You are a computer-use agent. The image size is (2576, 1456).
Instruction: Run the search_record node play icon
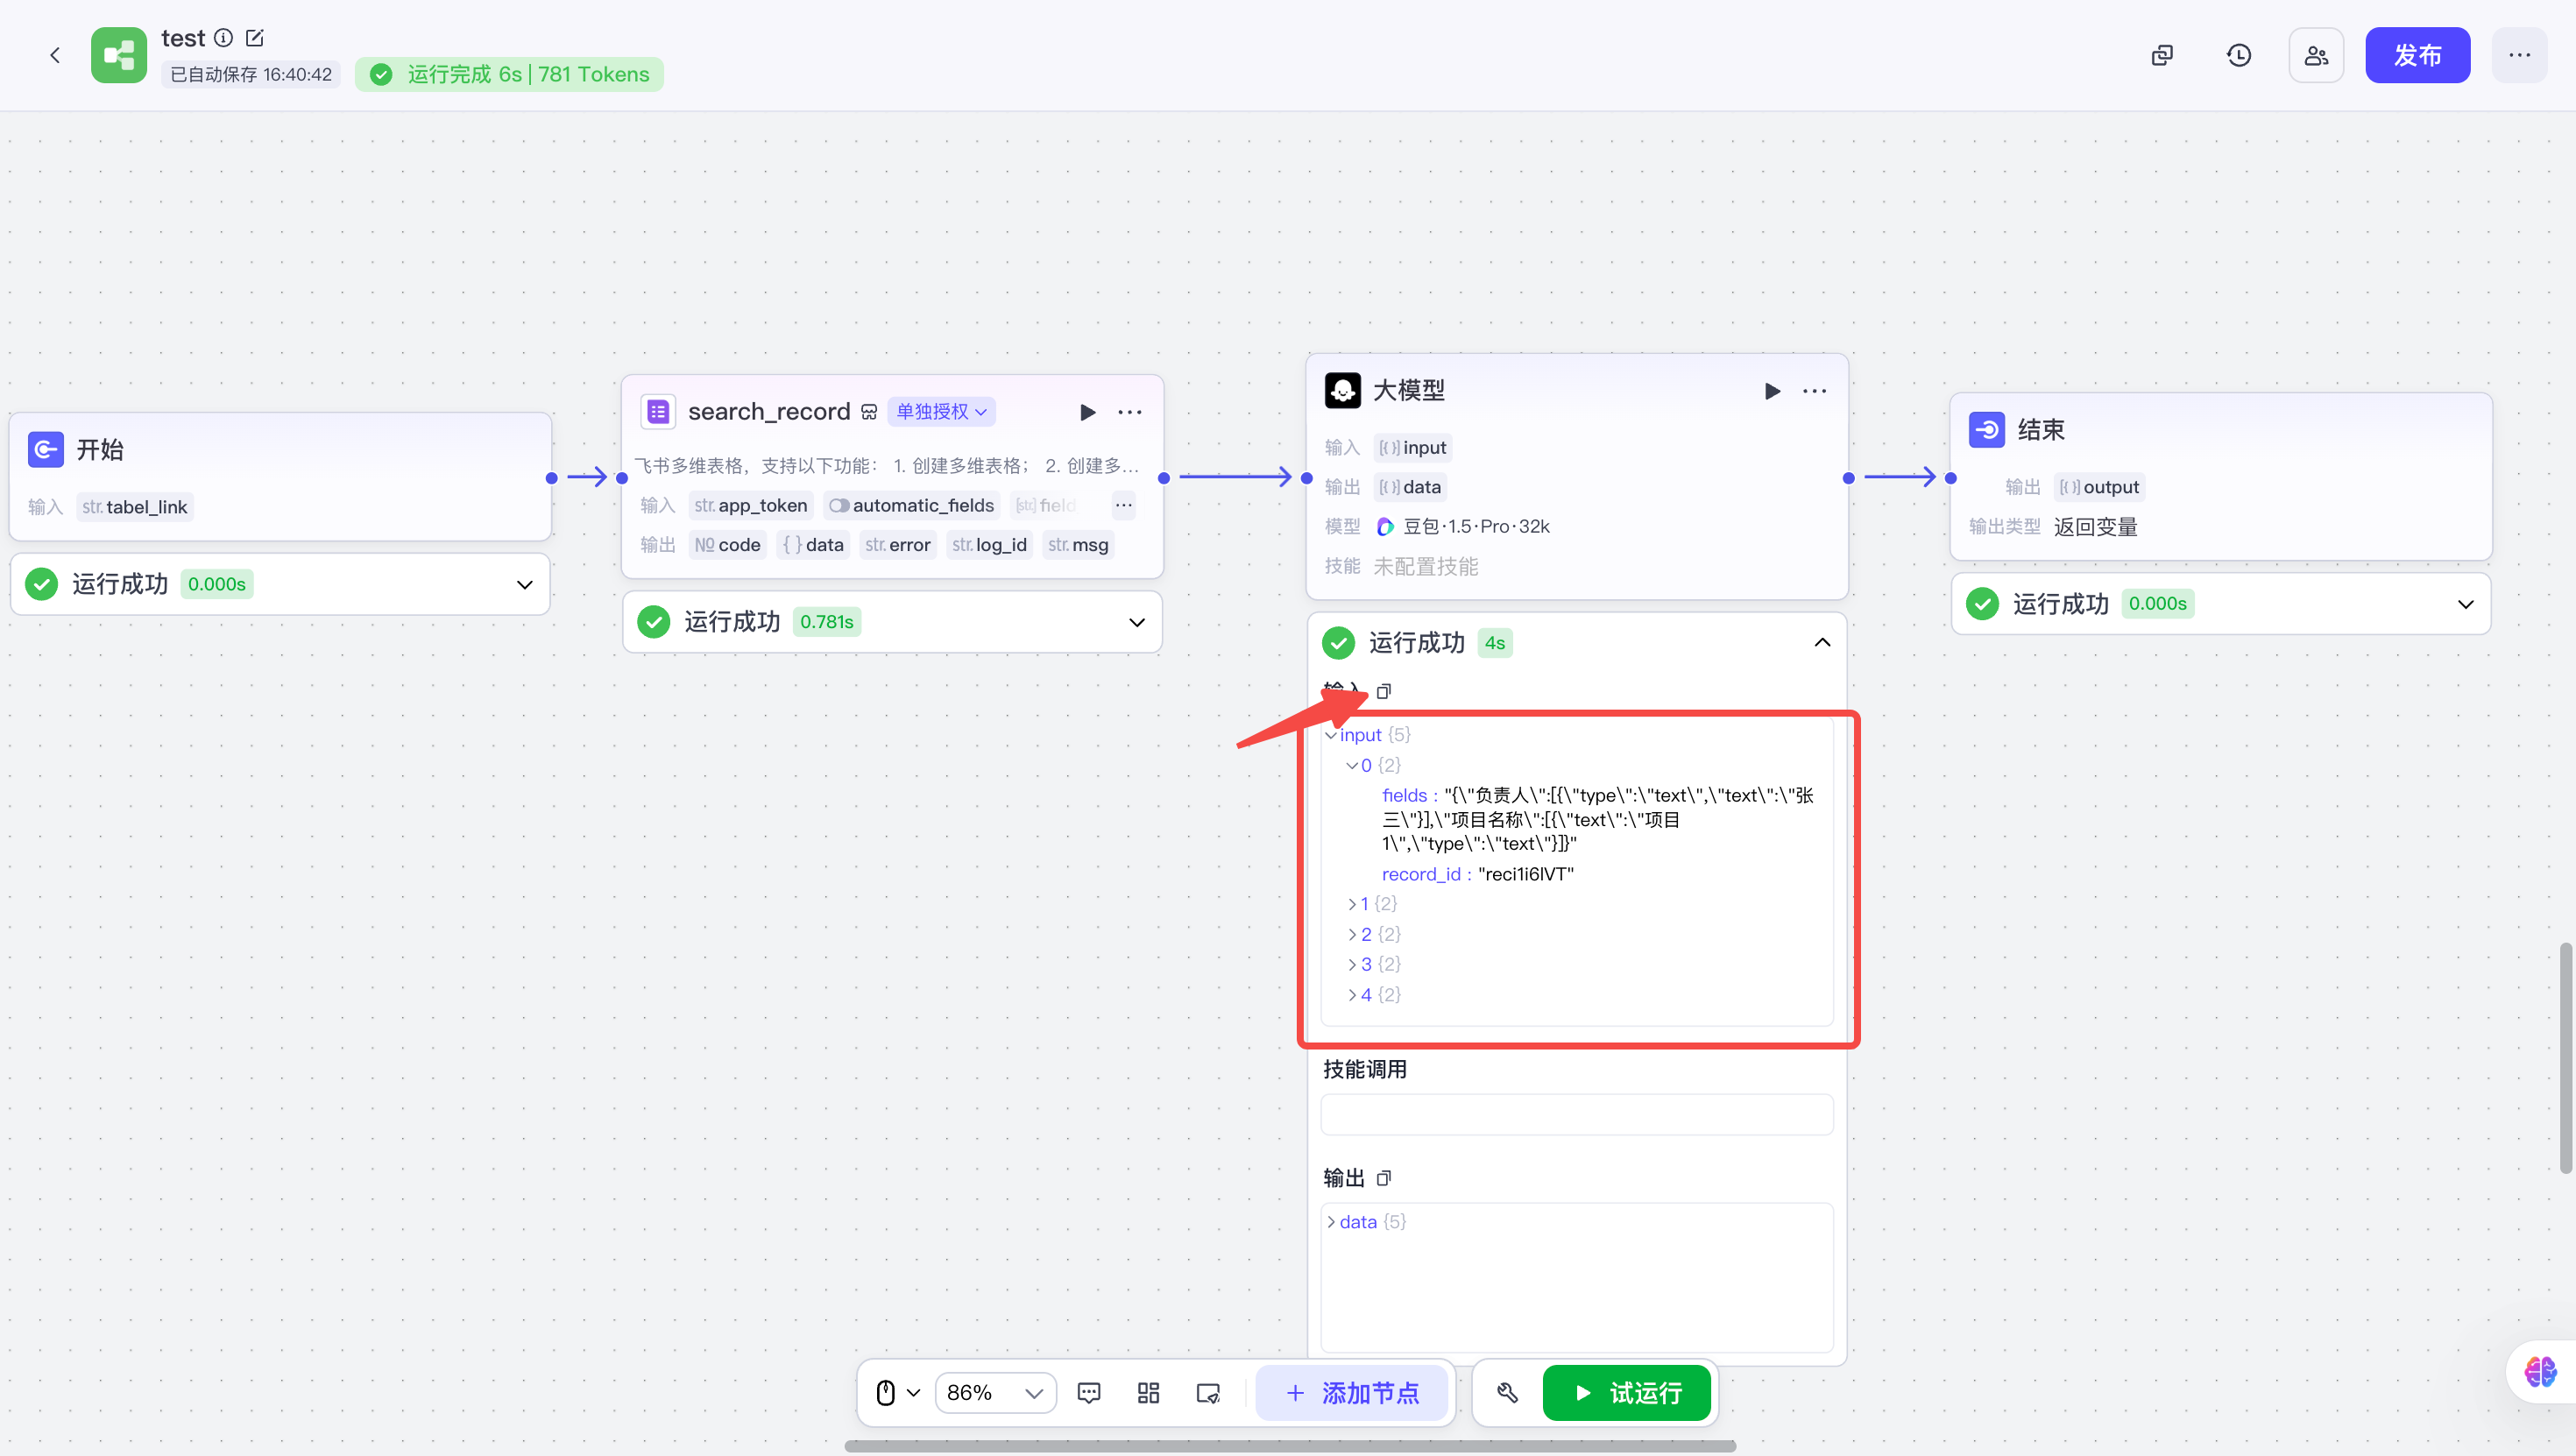click(1088, 412)
